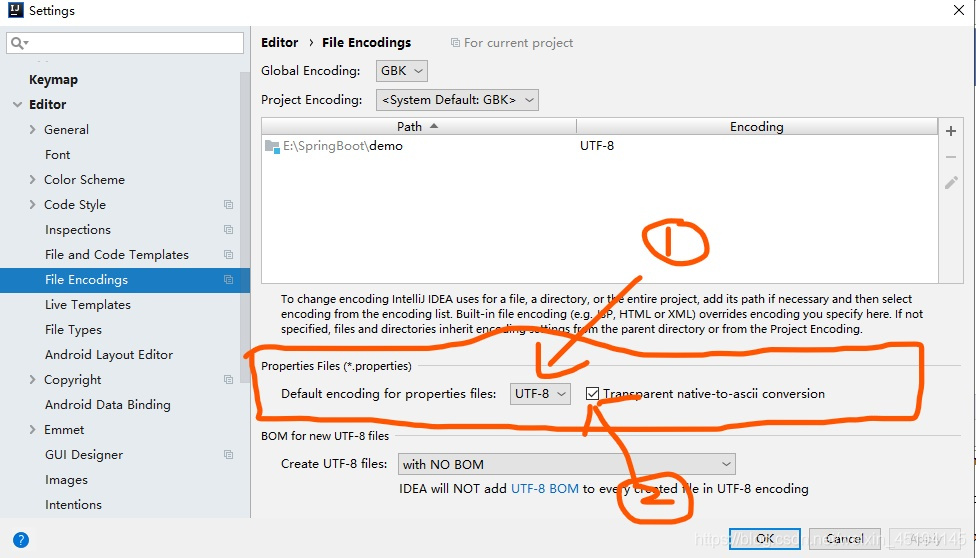Click project-level icon beside Code Style
Viewport: 976px width, 558px height.
pos(228,204)
